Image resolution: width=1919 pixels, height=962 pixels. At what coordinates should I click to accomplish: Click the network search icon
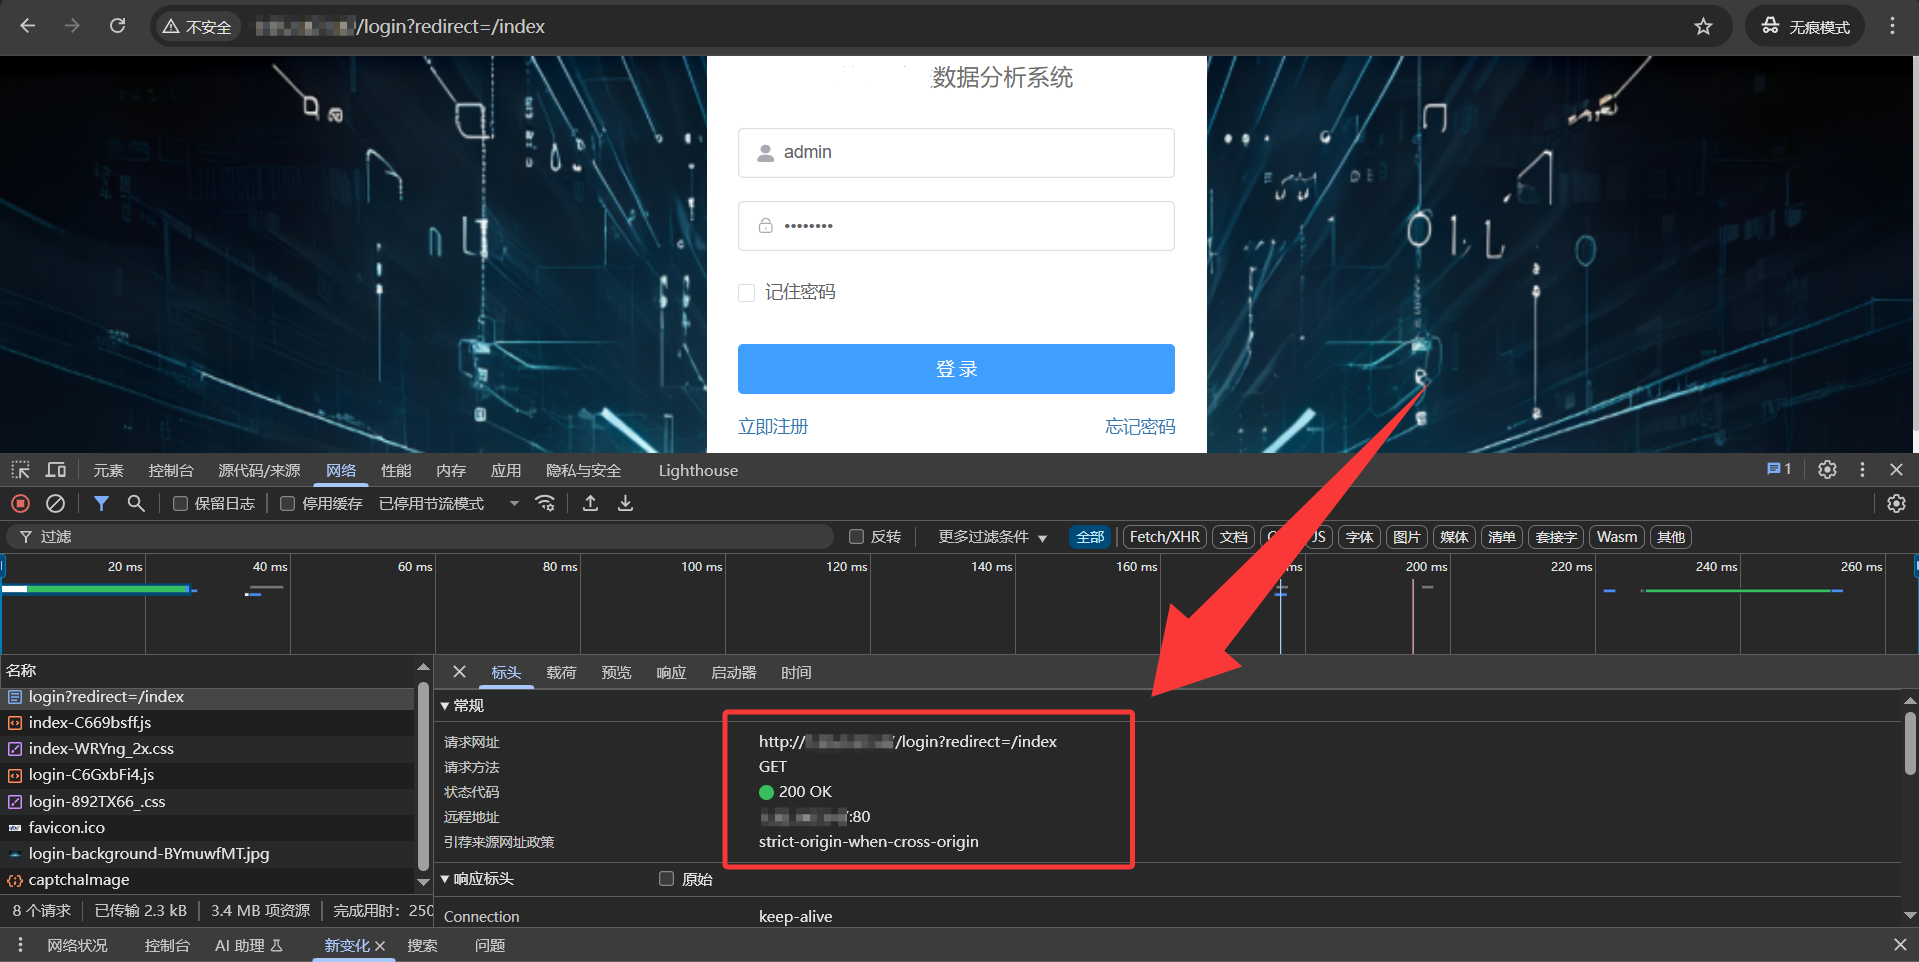pos(136,503)
